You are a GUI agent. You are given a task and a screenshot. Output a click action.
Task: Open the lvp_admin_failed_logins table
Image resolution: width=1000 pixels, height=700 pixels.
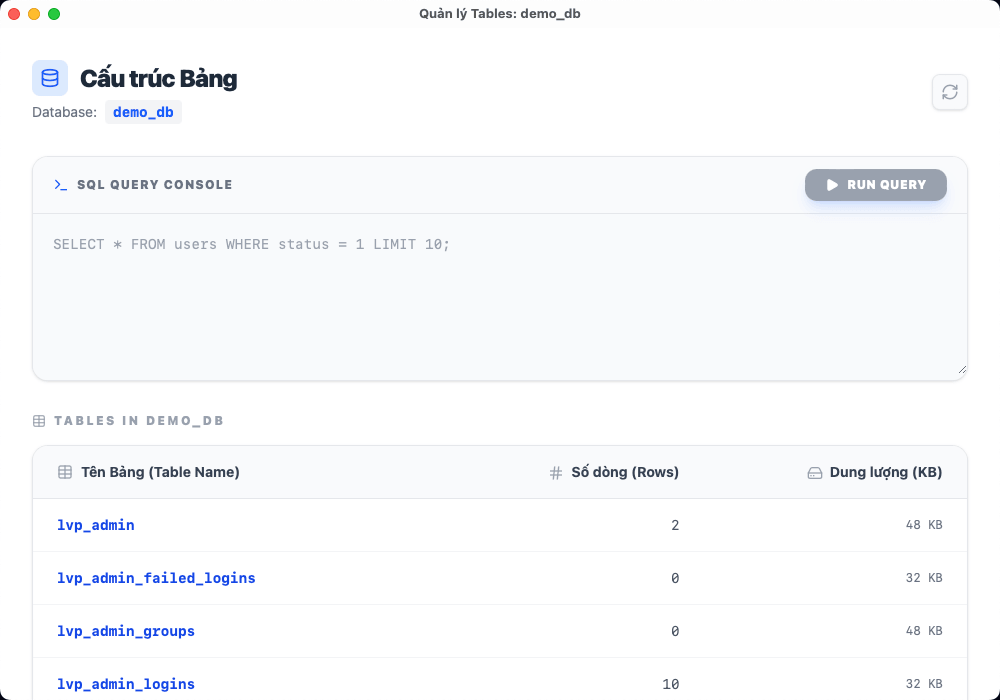coord(156,578)
